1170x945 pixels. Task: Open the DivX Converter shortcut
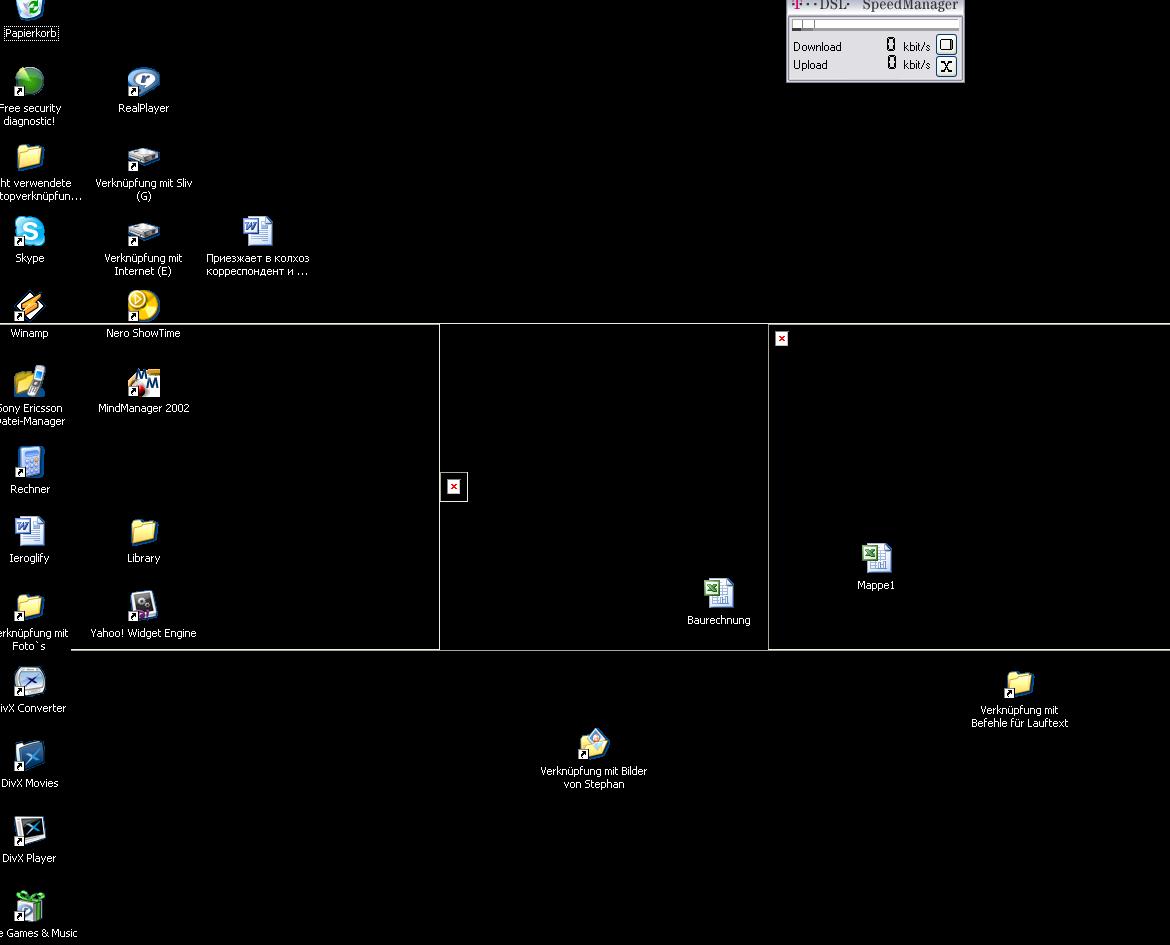(29, 682)
